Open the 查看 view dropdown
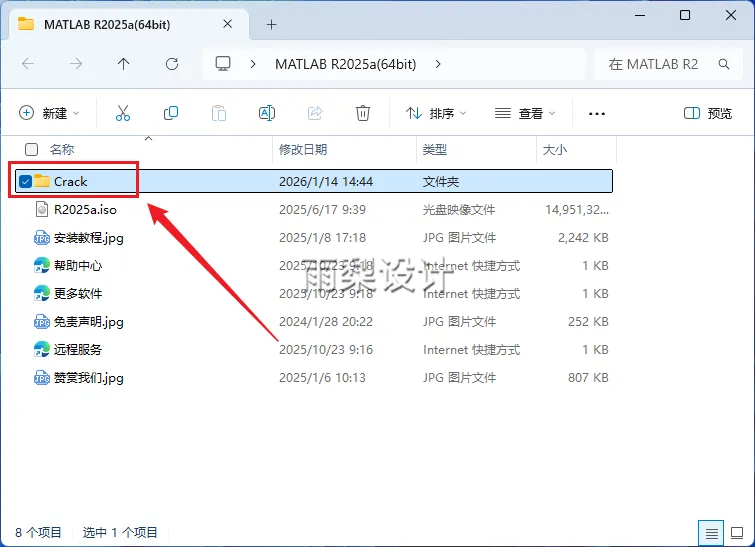The width and height of the screenshot is (755, 547). pyautogui.click(x=525, y=114)
